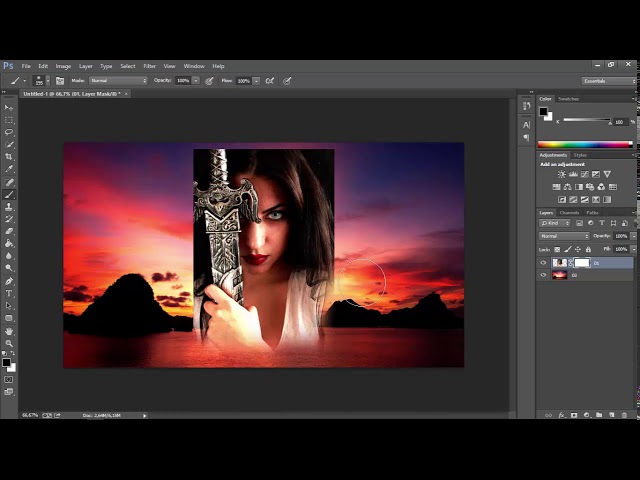Open the layer blend mode Normal dropdown
This screenshot has height=480, width=640.
(565, 236)
